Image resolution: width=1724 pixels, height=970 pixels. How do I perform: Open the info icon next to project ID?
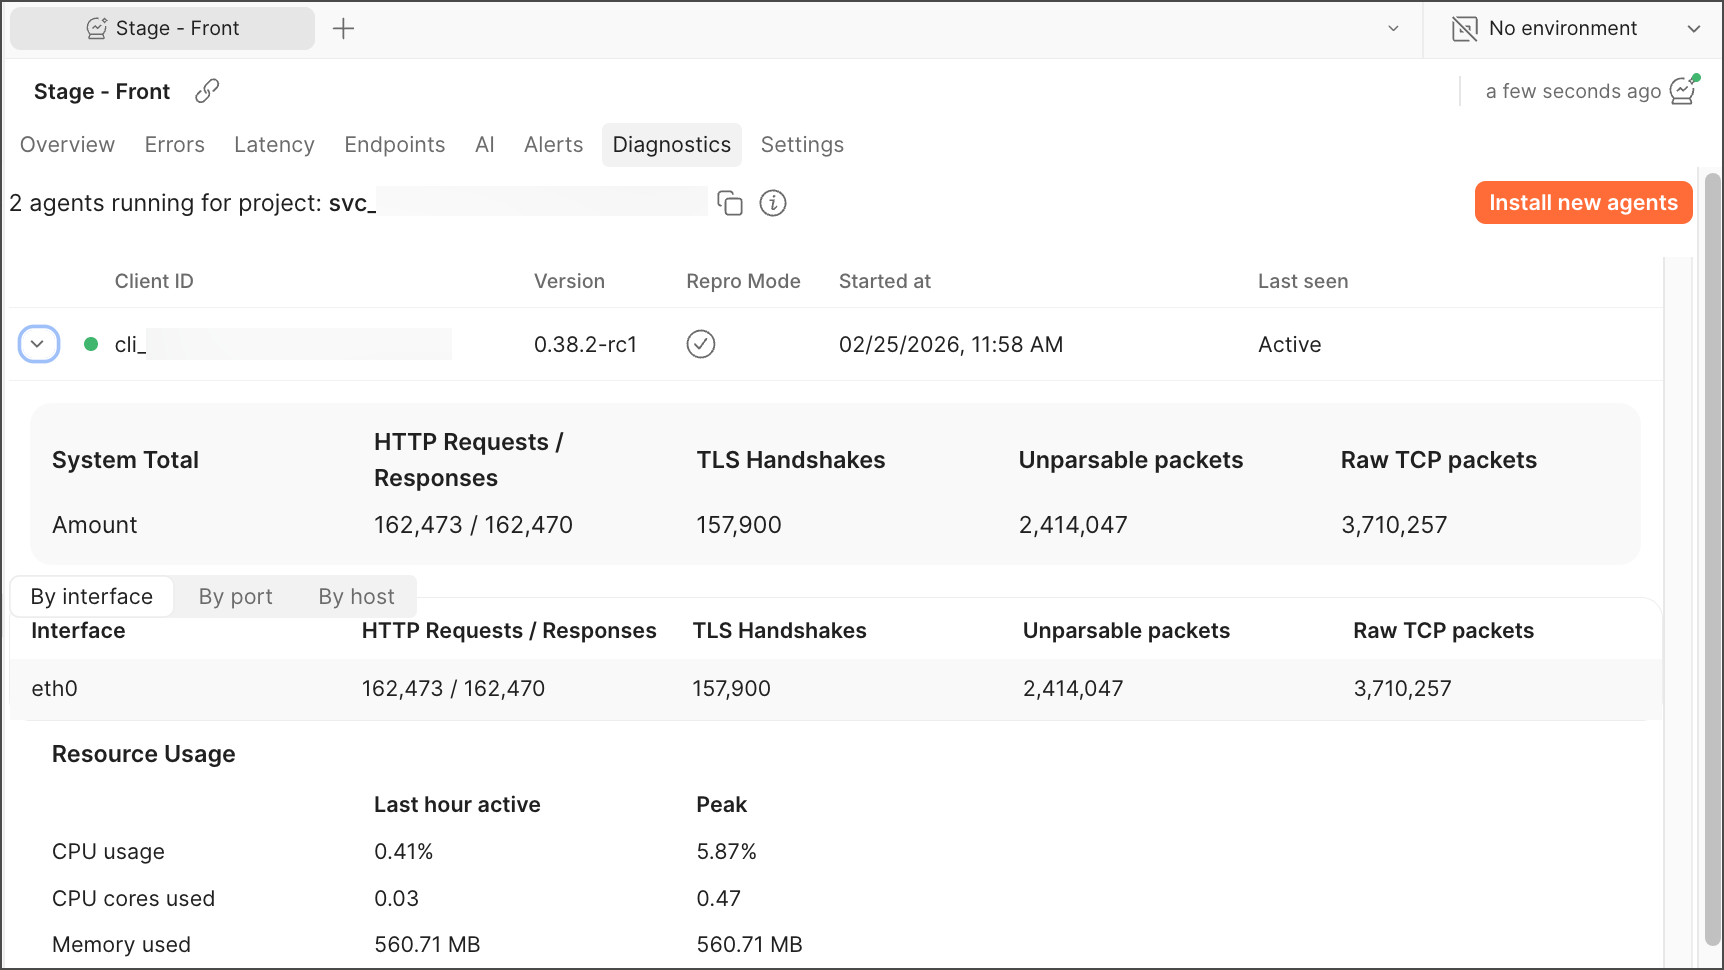click(x=773, y=203)
